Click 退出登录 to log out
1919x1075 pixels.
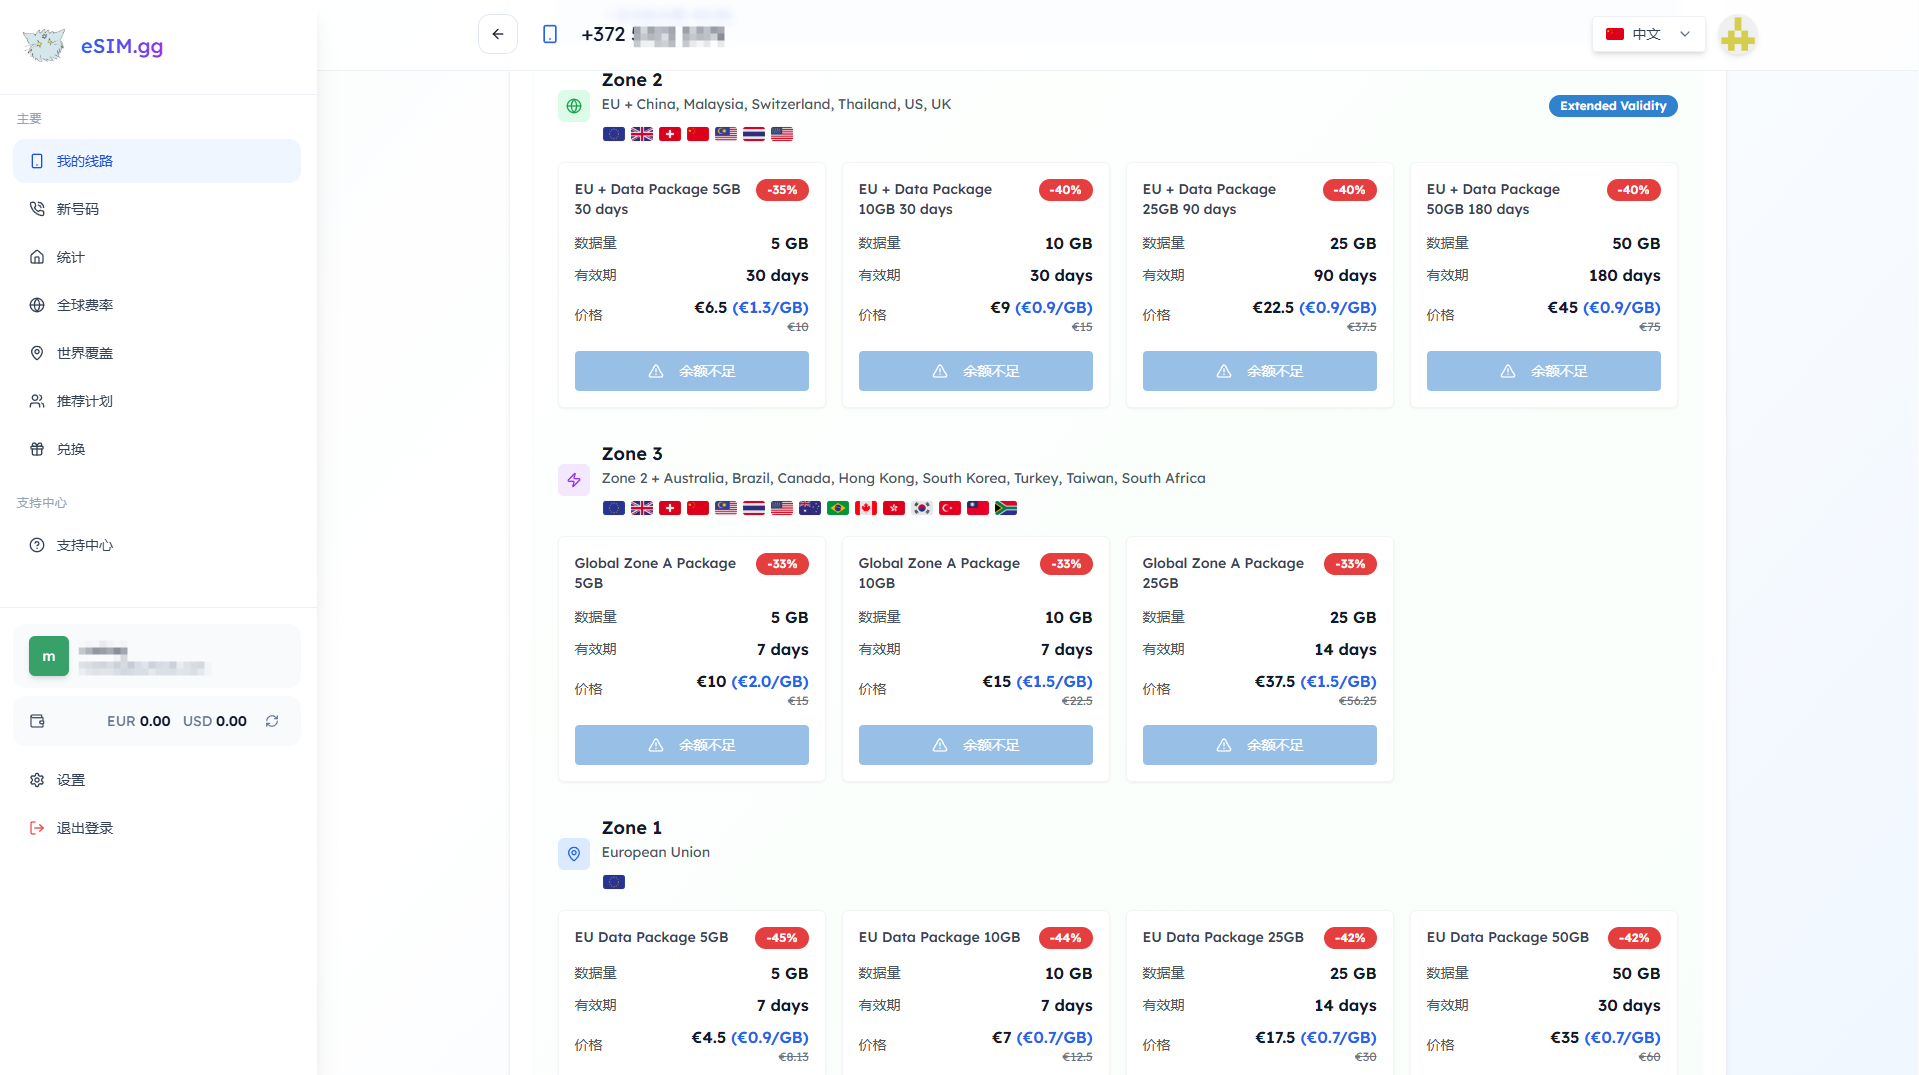85,828
